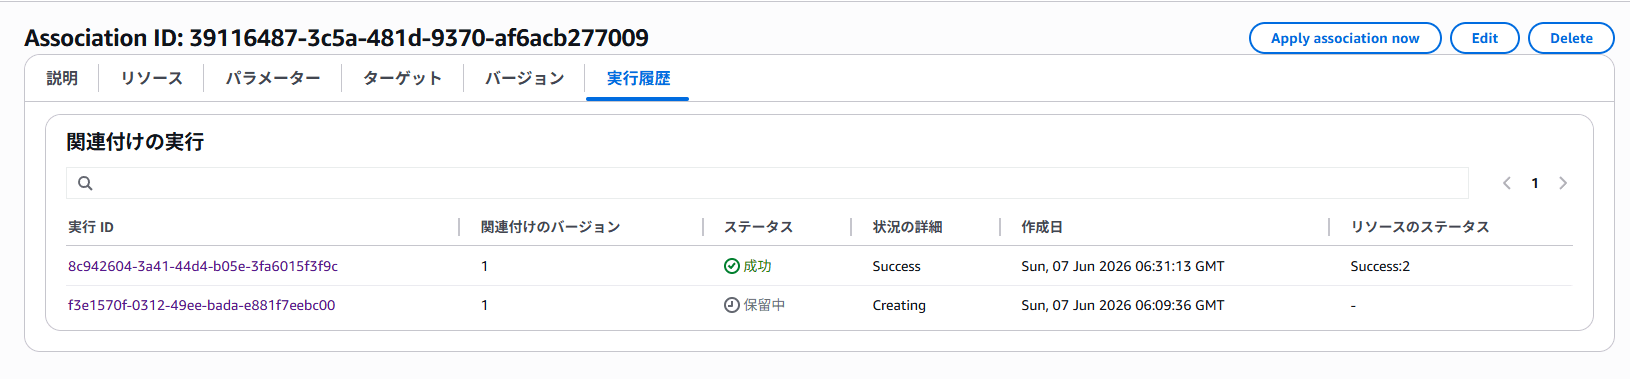Viewport: 1630px width, 379px height.
Task: Click the 作成日 column header
Action: pos(1042,227)
